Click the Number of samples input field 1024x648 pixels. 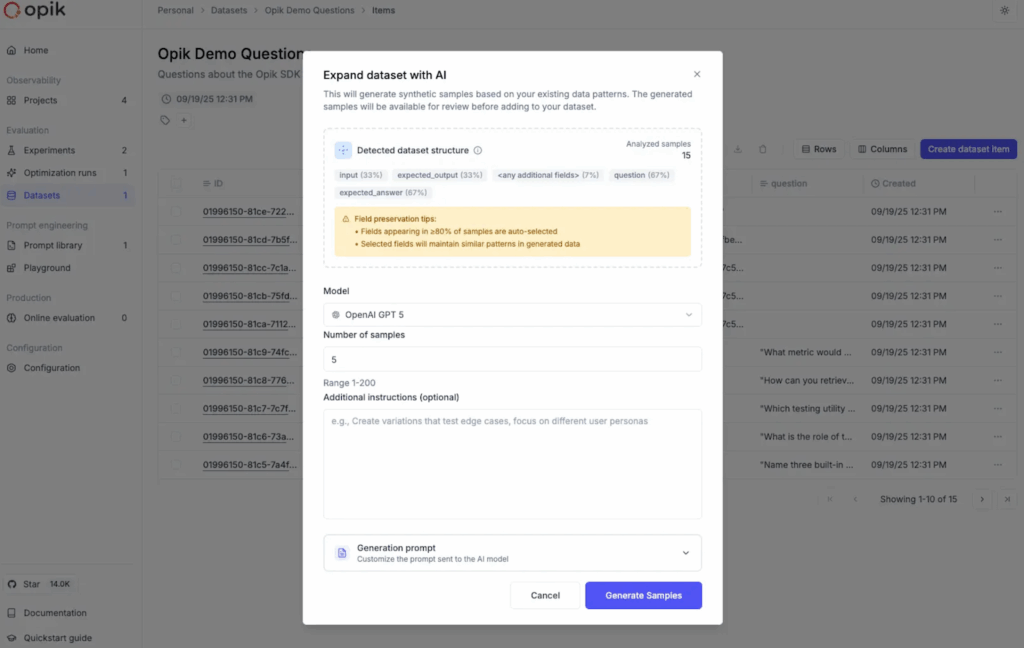point(512,360)
